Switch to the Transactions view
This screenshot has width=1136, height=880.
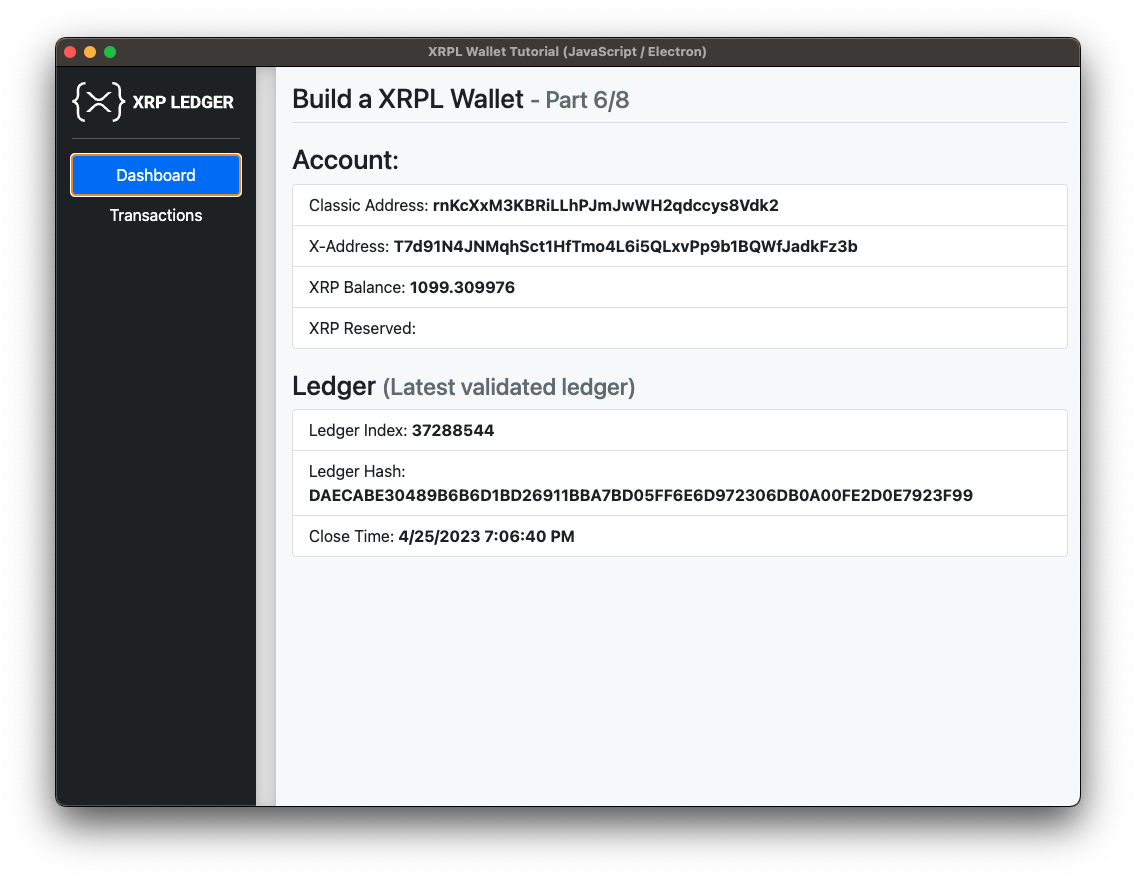coord(156,215)
